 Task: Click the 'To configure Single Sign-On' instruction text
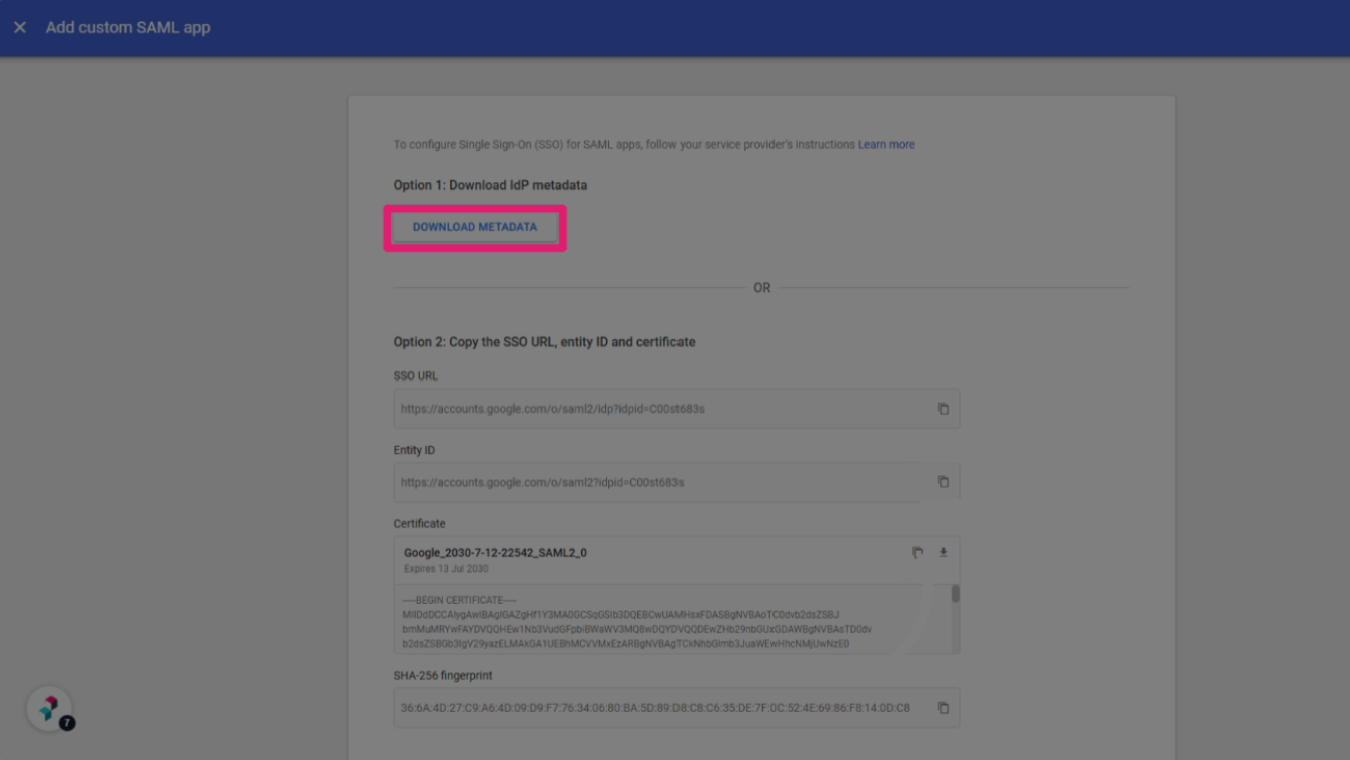[x=625, y=145]
